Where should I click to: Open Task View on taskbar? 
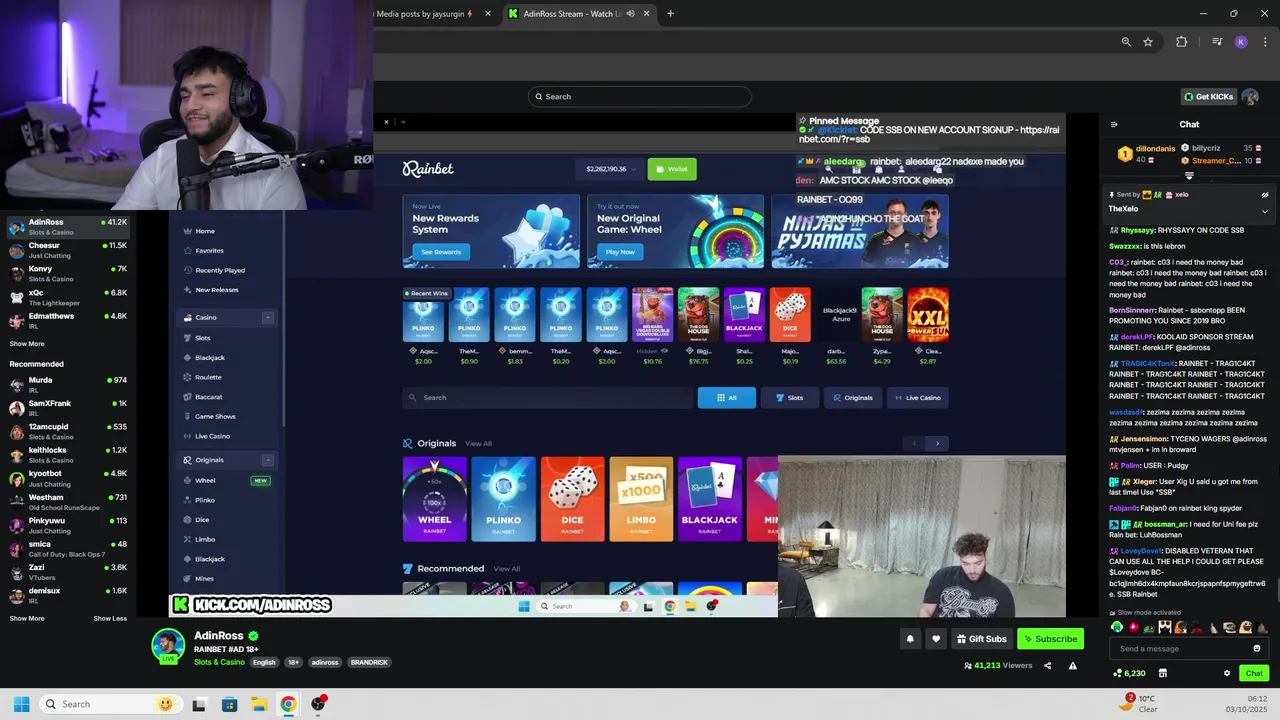(199, 704)
